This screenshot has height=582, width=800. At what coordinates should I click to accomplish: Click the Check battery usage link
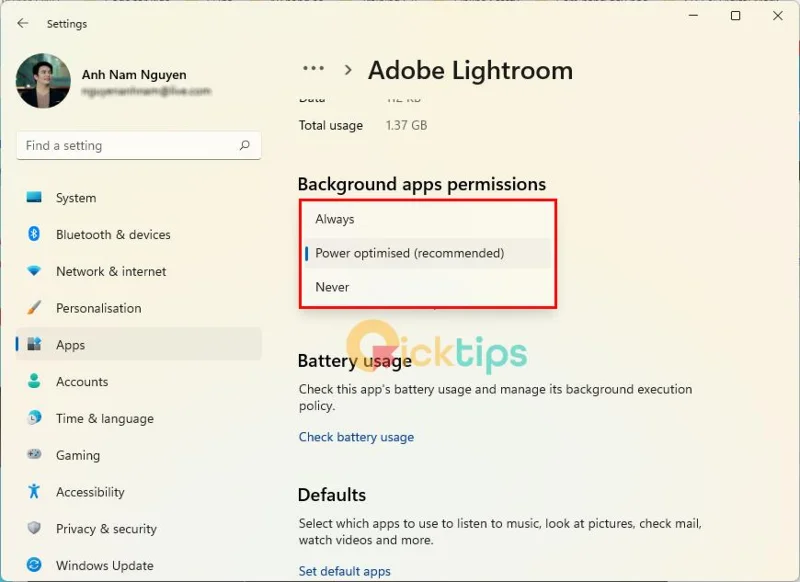(x=356, y=437)
